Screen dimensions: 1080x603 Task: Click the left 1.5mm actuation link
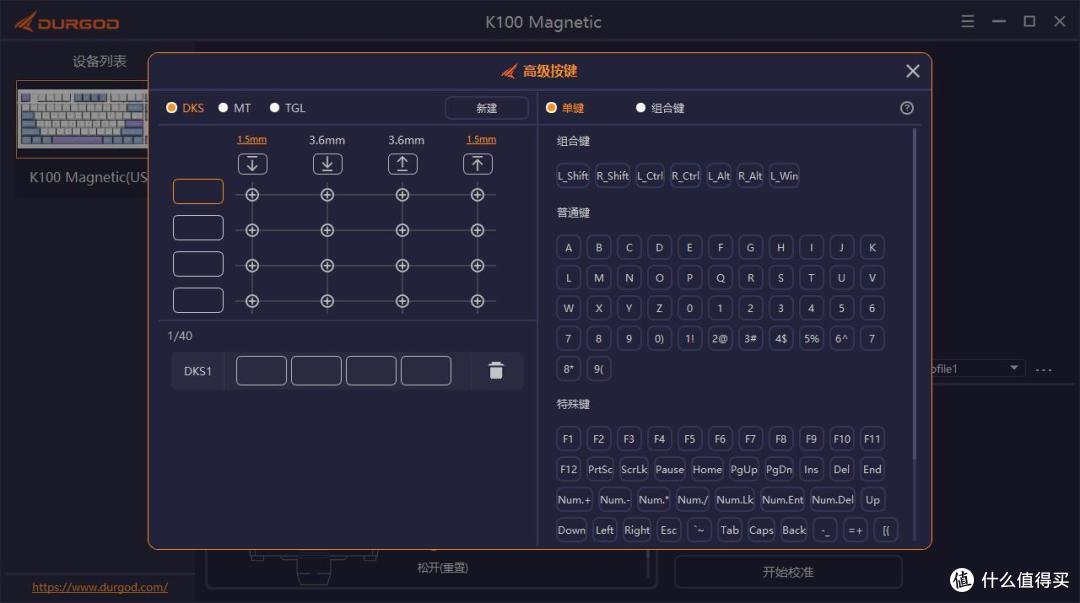point(252,139)
